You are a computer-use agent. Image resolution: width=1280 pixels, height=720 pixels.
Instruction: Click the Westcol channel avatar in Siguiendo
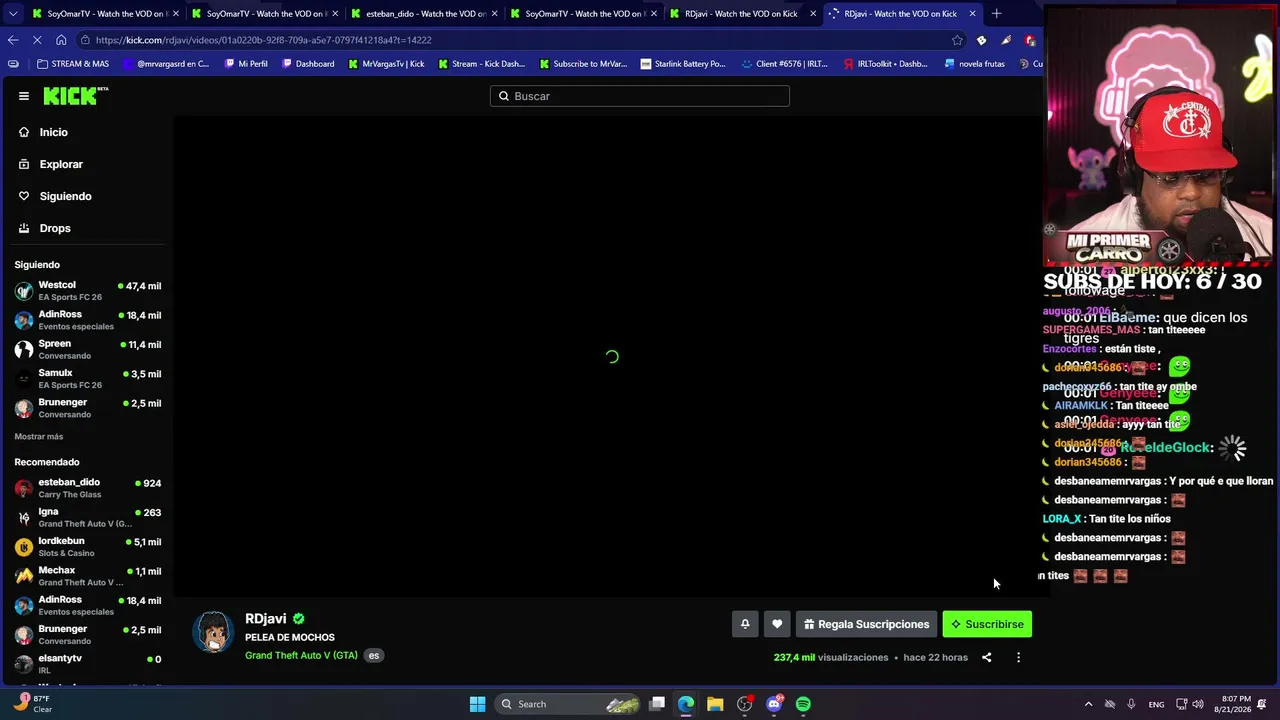[x=24, y=291]
